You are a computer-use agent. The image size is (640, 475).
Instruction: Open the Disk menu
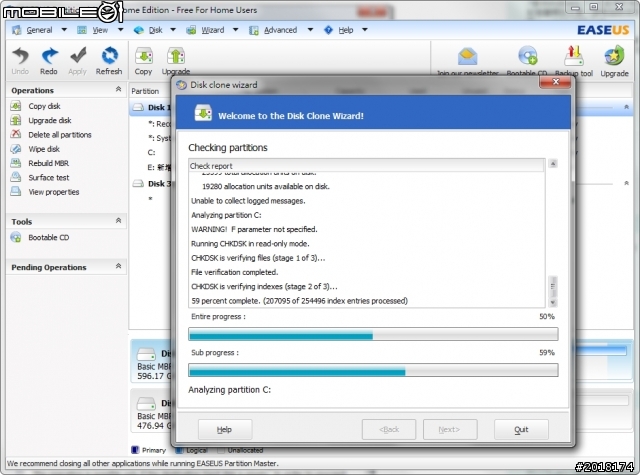point(156,30)
